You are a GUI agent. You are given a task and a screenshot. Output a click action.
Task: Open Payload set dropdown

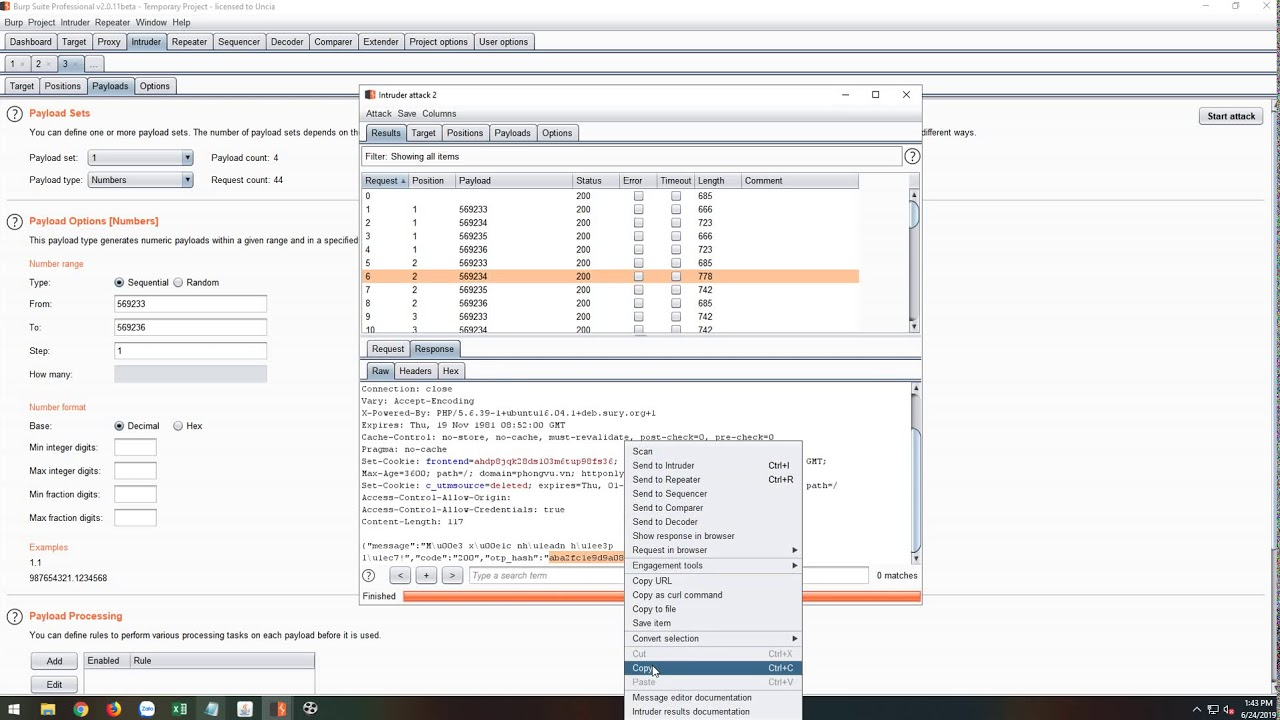point(140,158)
